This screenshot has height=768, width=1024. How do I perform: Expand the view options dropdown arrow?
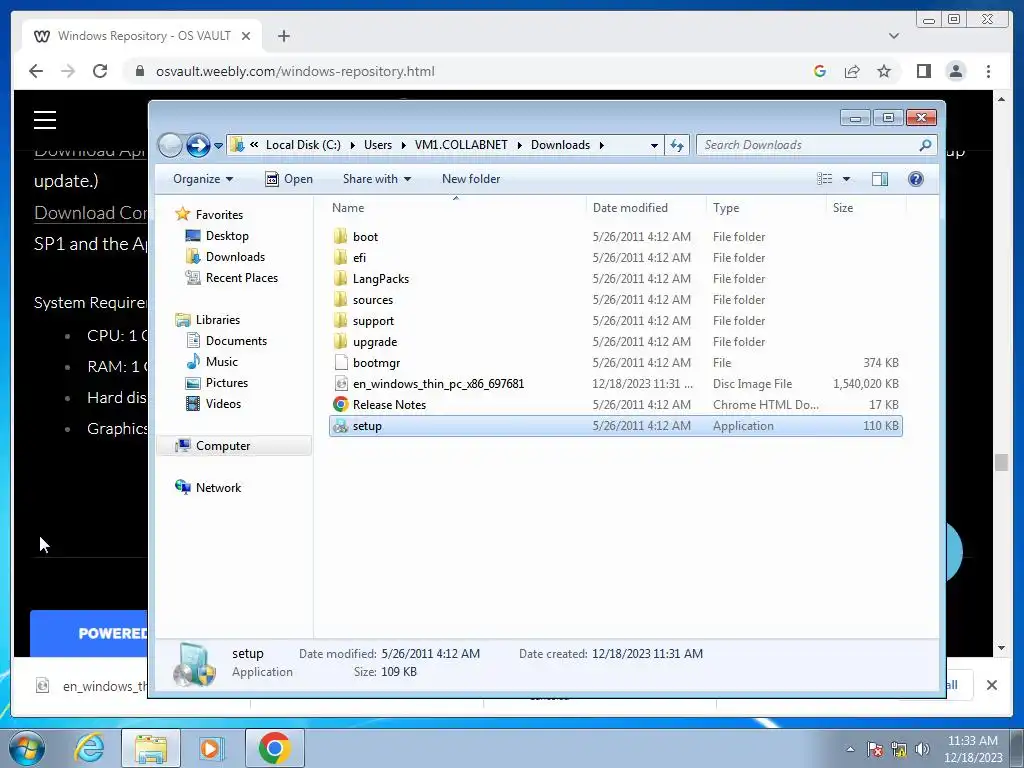click(x=846, y=179)
